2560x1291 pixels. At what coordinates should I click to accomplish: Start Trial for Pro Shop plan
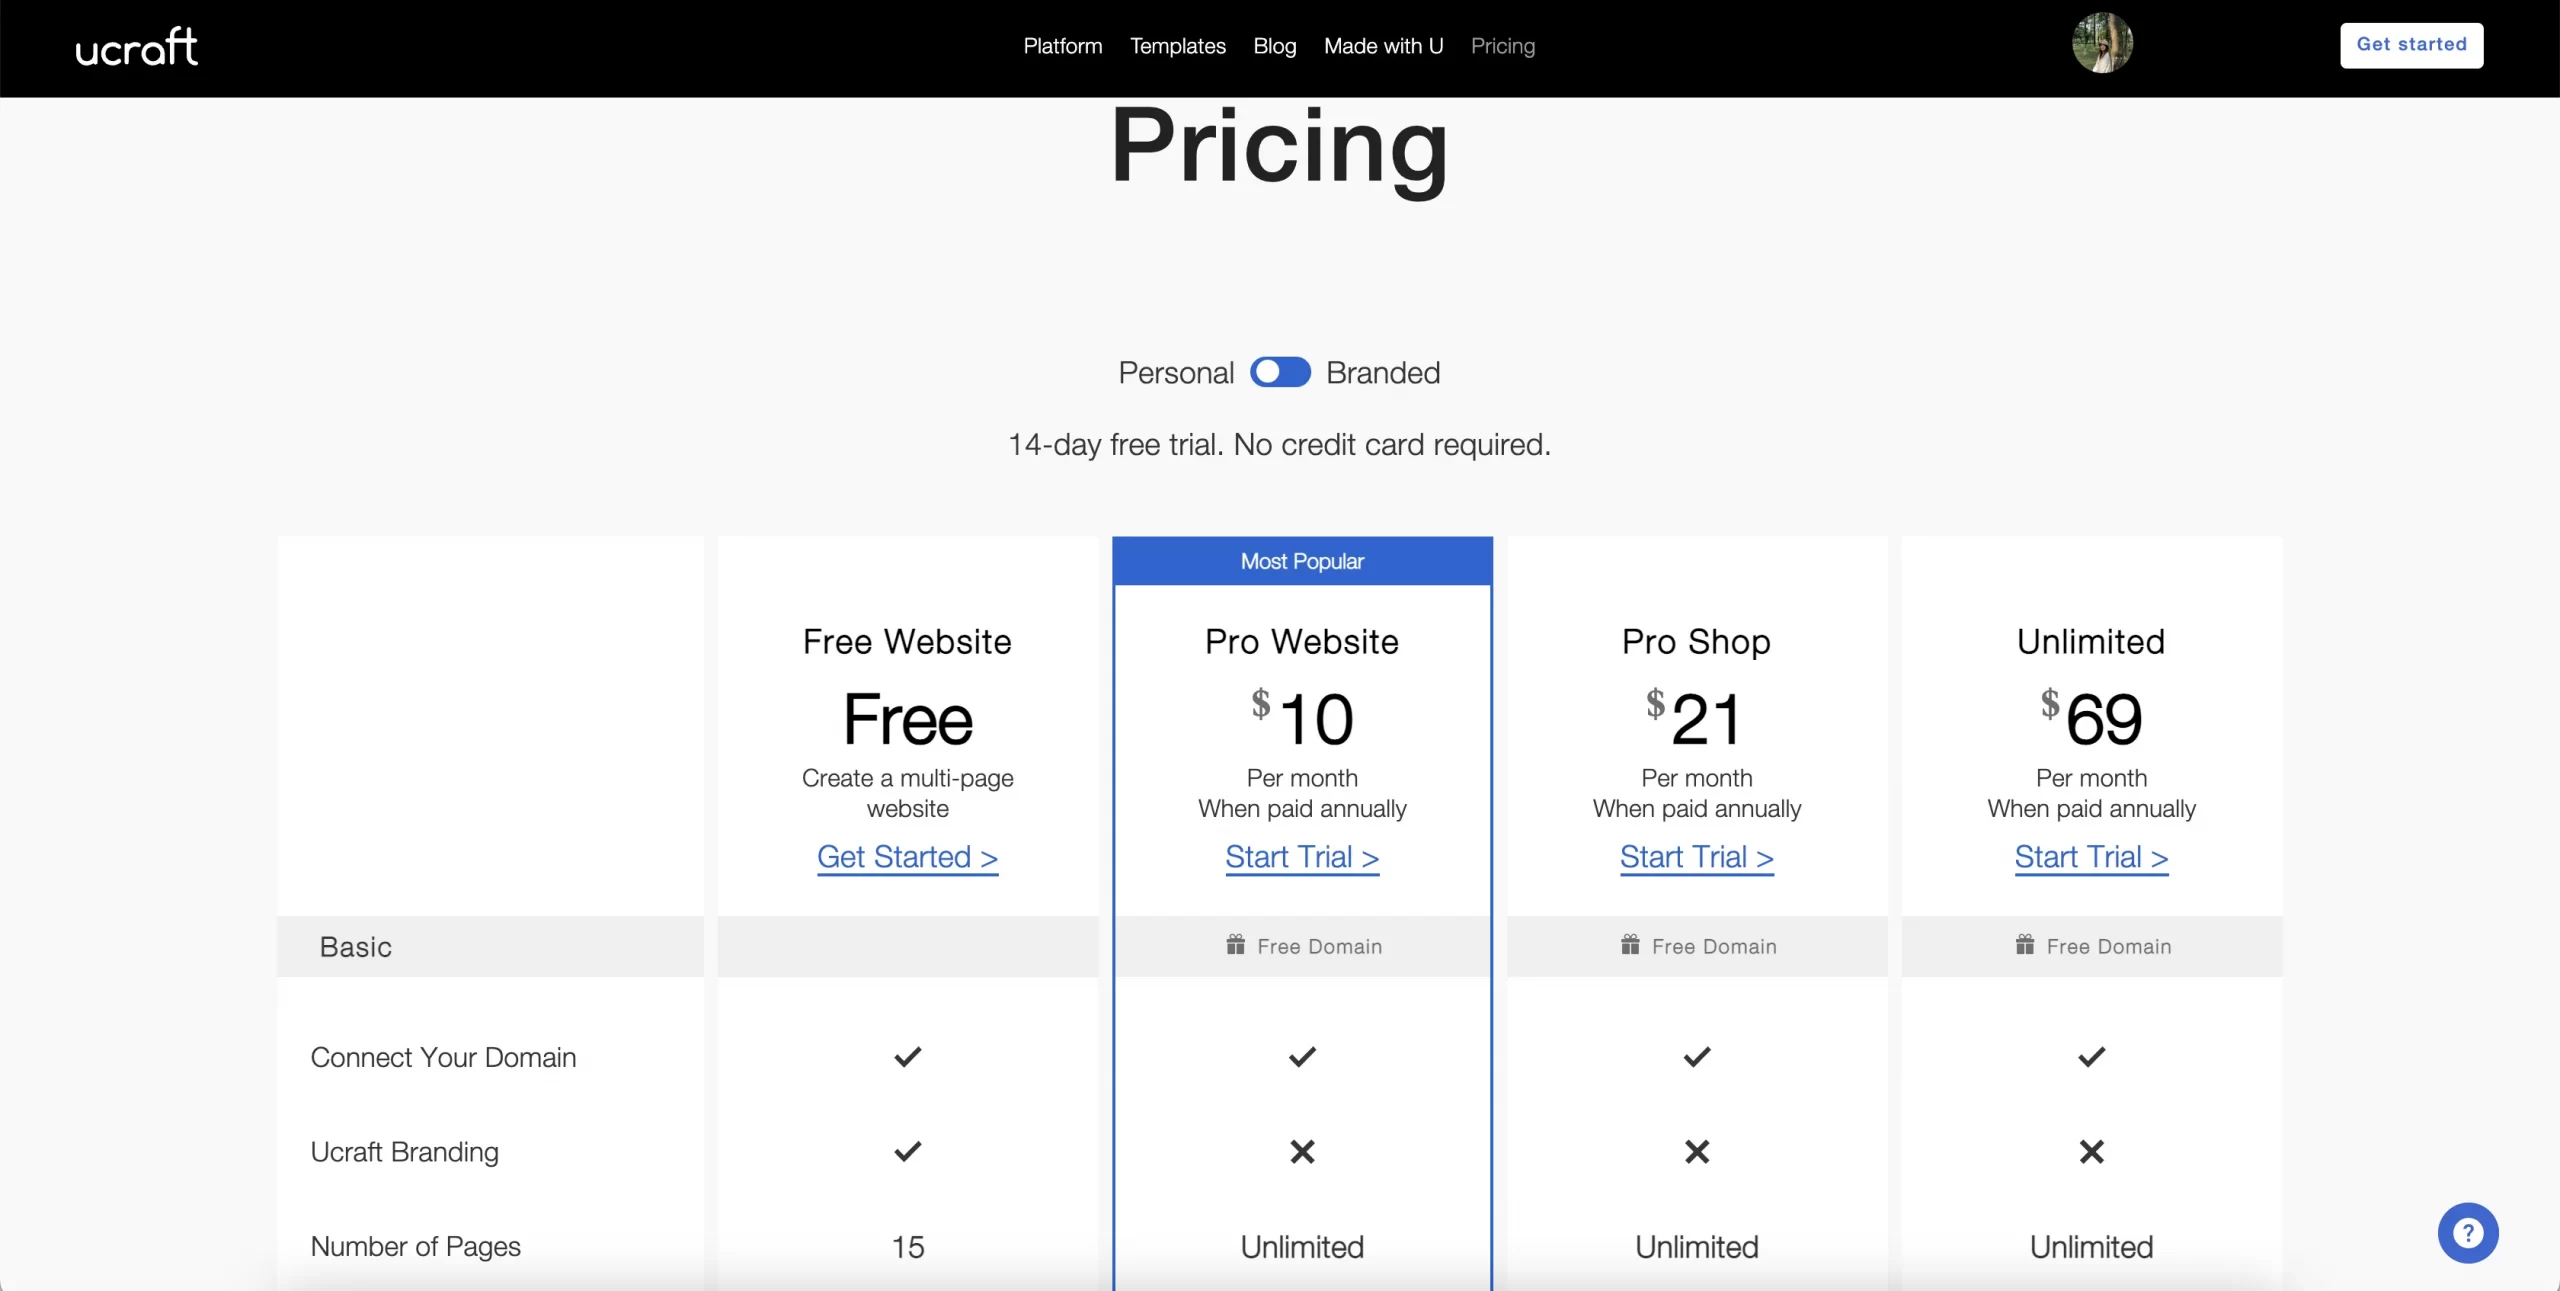click(x=1696, y=857)
